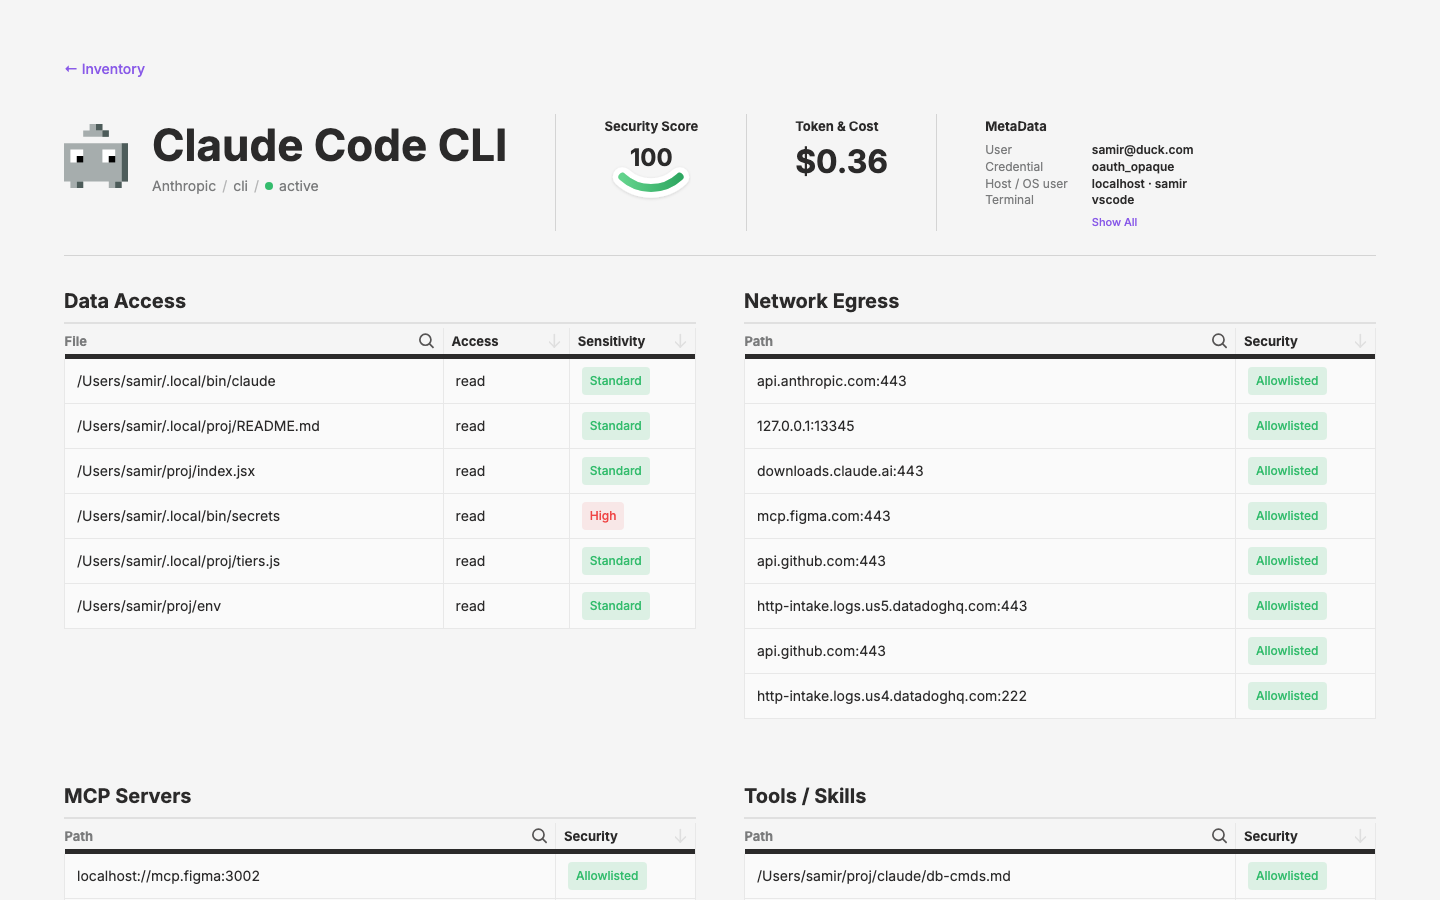Select the /Users/samir/.local/bin/secrets row
Viewport: 1440px width, 900px height.
point(380,516)
